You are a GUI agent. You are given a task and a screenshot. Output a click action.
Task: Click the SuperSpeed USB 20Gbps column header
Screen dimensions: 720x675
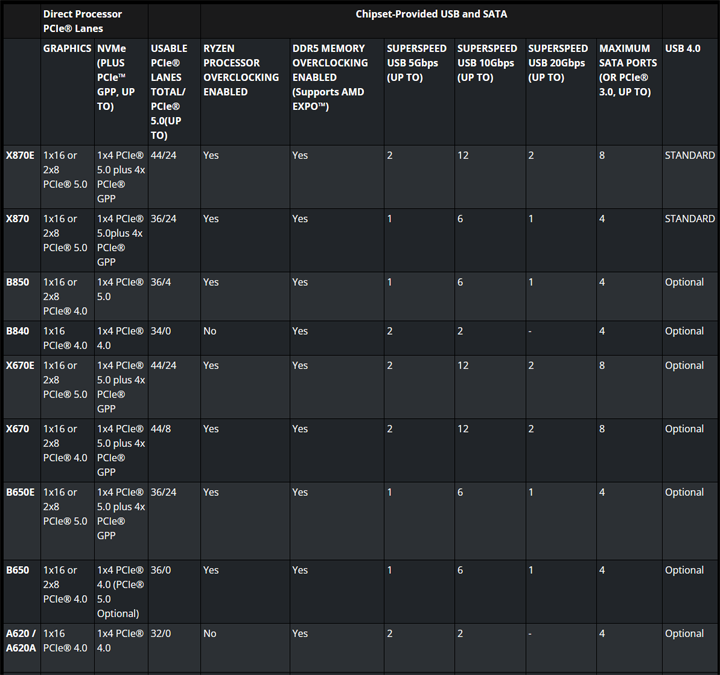(x=558, y=63)
